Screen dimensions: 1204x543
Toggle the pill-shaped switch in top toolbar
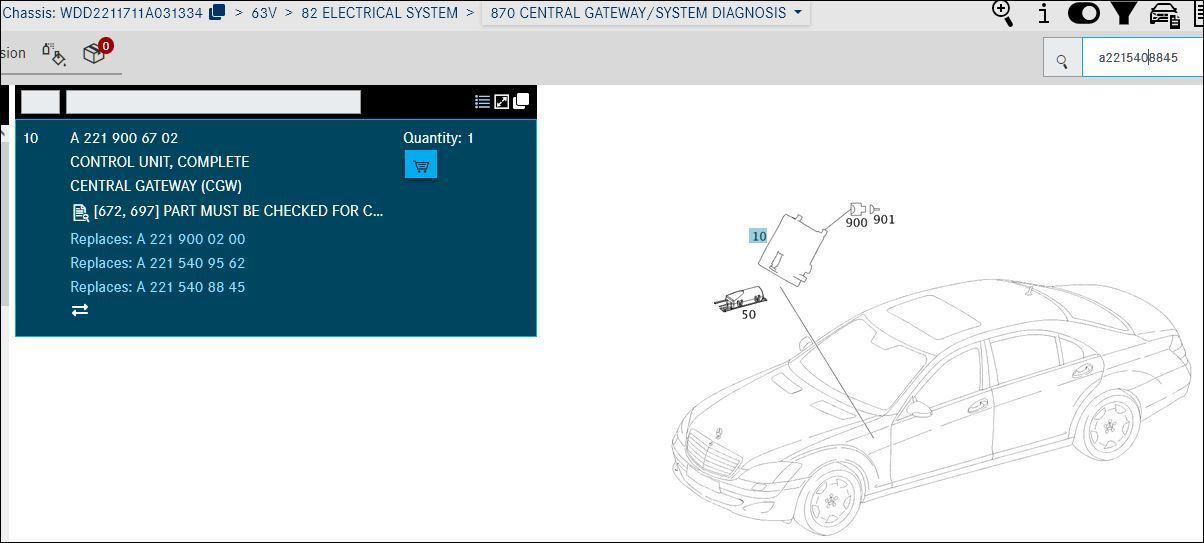(x=1083, y=13)
